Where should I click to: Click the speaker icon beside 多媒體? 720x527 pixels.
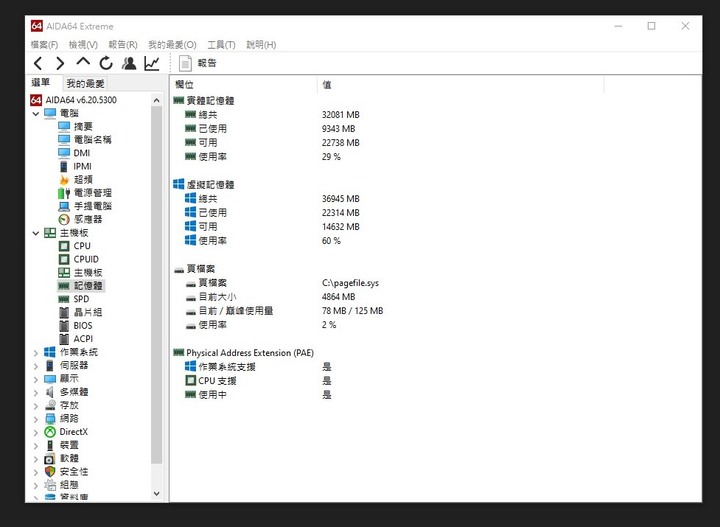click(x=50, y=392)
